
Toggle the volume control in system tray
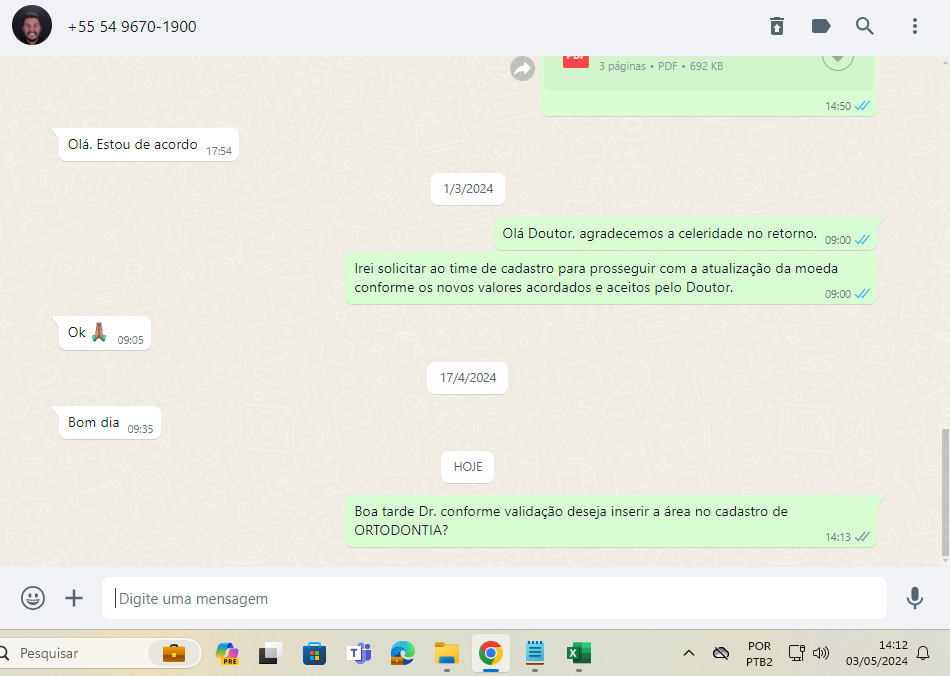821,653
